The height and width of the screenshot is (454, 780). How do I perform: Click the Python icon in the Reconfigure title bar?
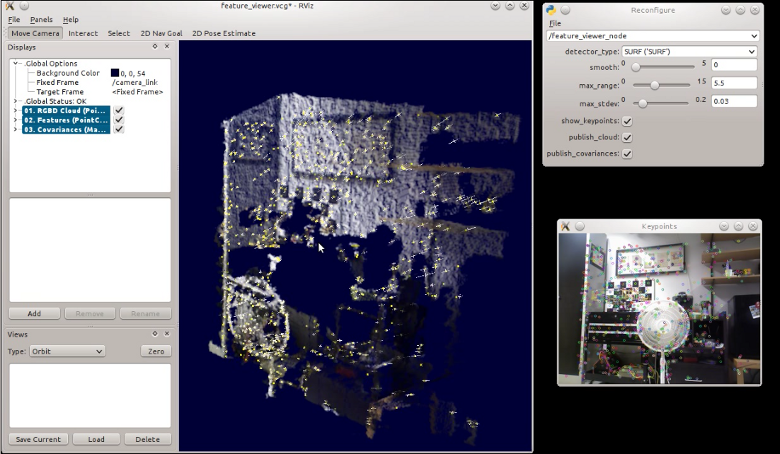click(551, 10)
